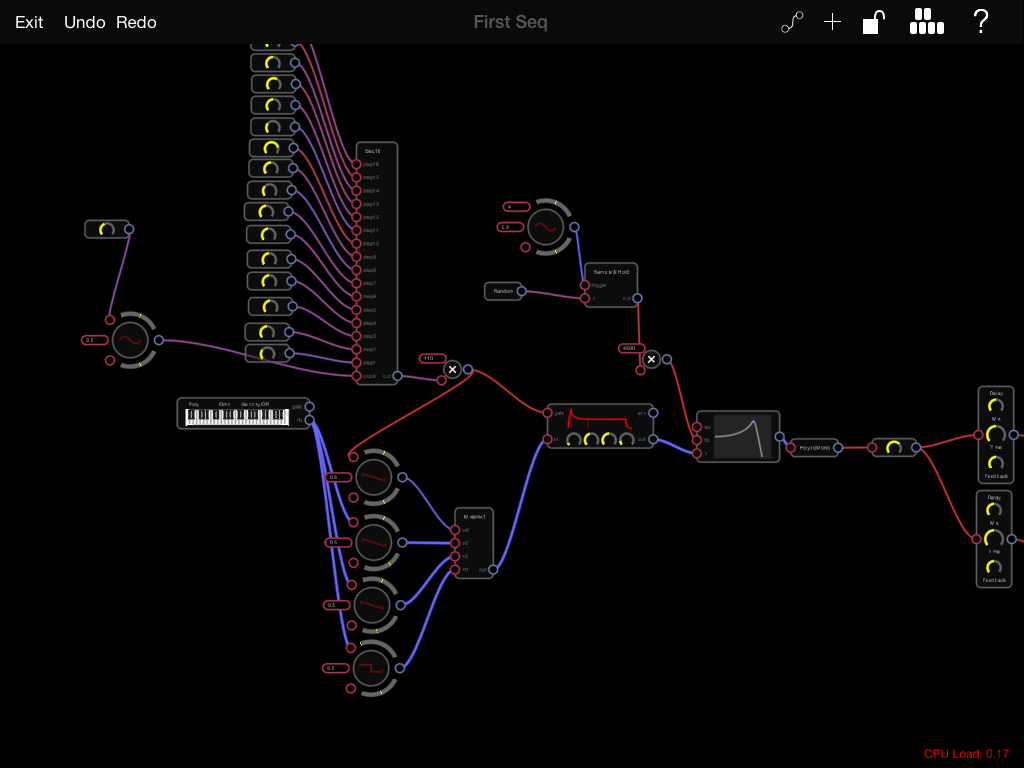1024x768 pixels.
Task: Edit the multiplier value field 110
Action: (432, 359)
